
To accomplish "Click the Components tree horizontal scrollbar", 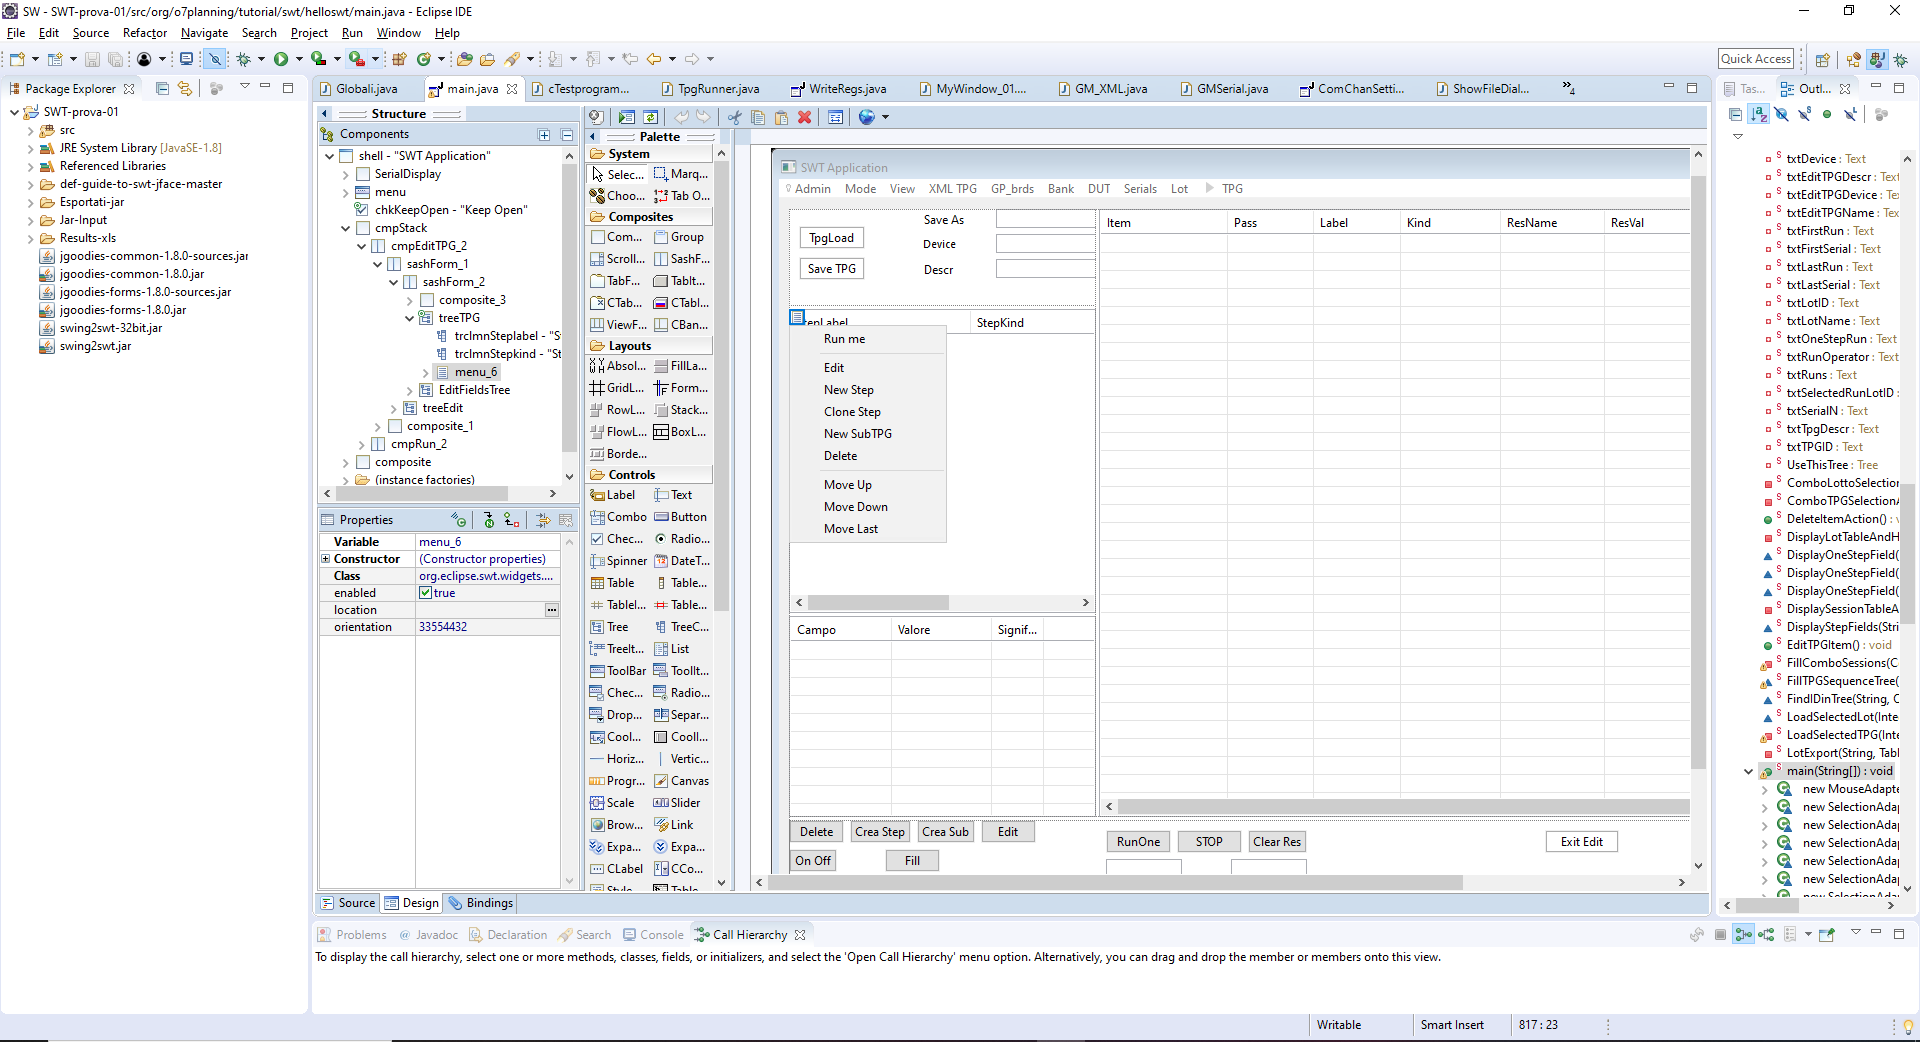I will (424, 494).
